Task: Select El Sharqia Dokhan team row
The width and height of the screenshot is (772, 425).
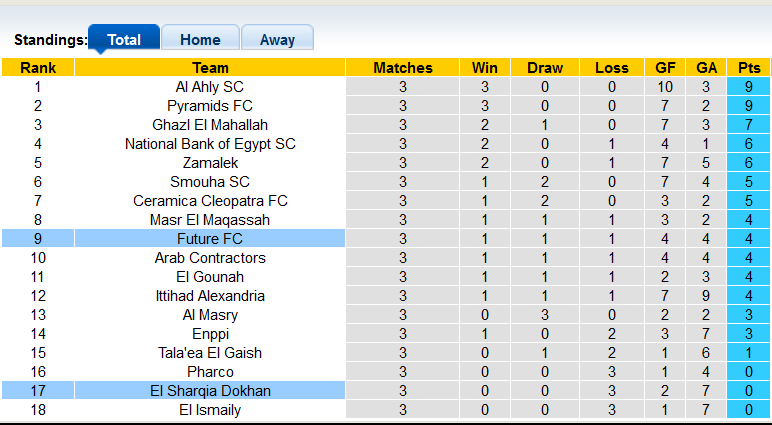Action: [x=210, y=391]
